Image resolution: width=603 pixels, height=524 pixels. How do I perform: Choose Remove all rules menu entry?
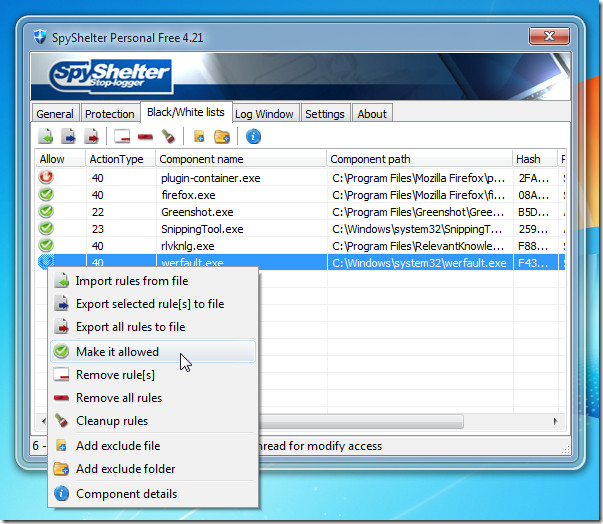153,398
